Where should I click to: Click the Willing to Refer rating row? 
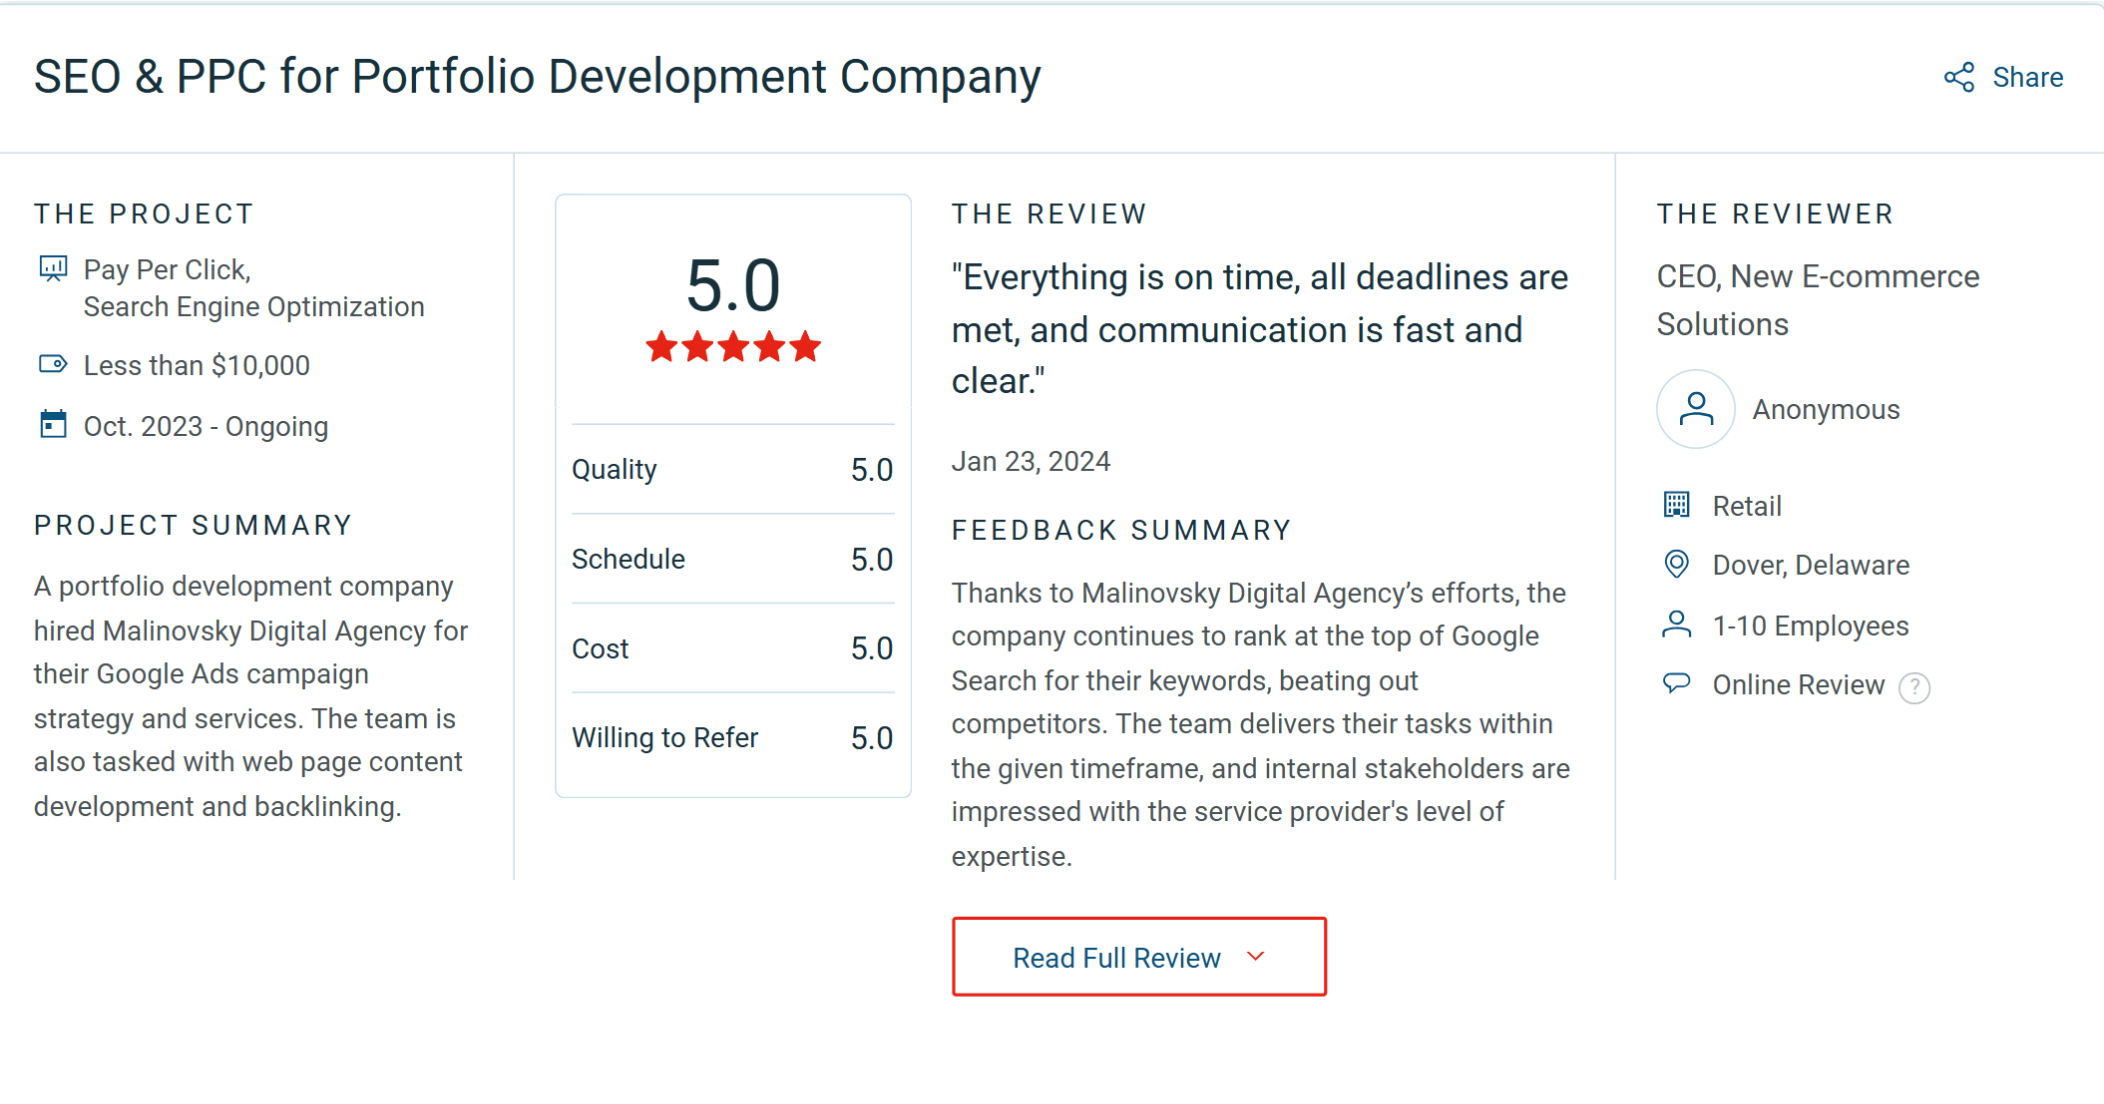coord(732,738)
